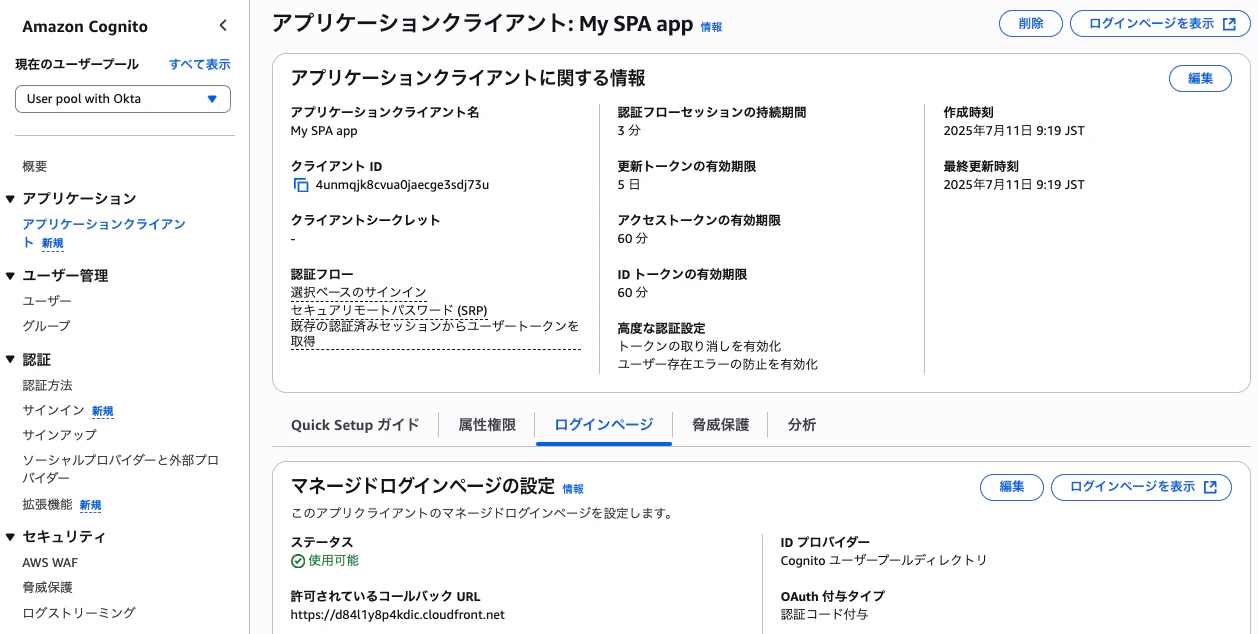The width and height of the screenshot is (1258, 634).
Task: Collapse the left navigation sidebar
Action: (222, 25)
